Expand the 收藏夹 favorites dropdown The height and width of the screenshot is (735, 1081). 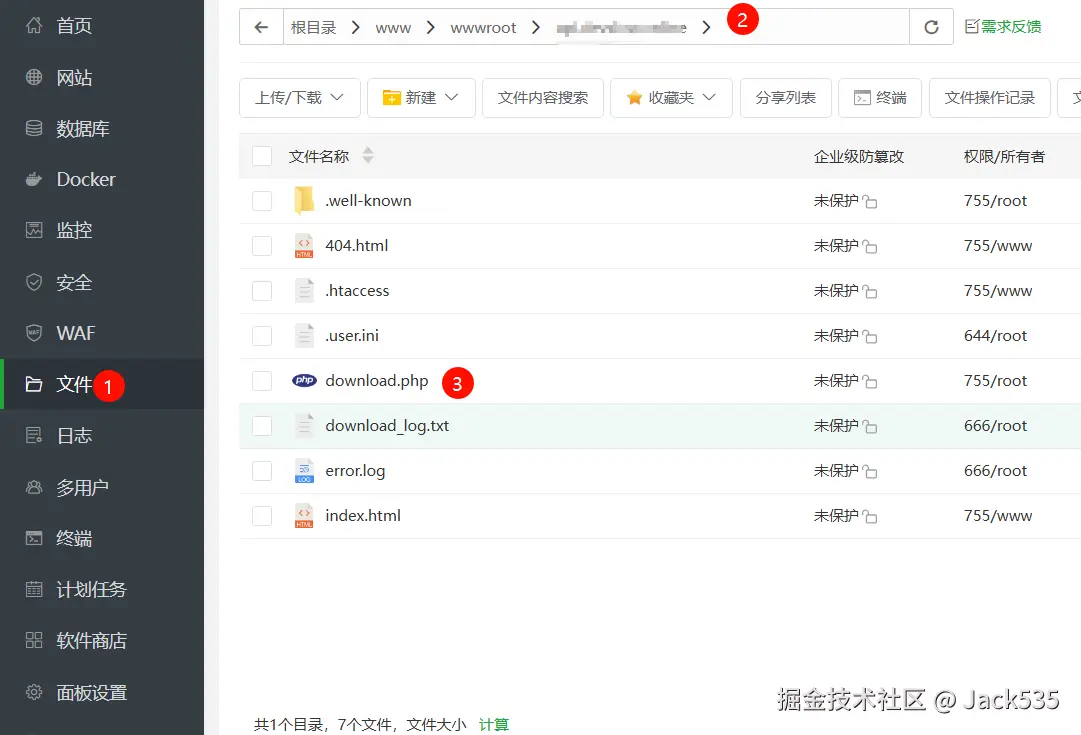click(x=671, y=98)
